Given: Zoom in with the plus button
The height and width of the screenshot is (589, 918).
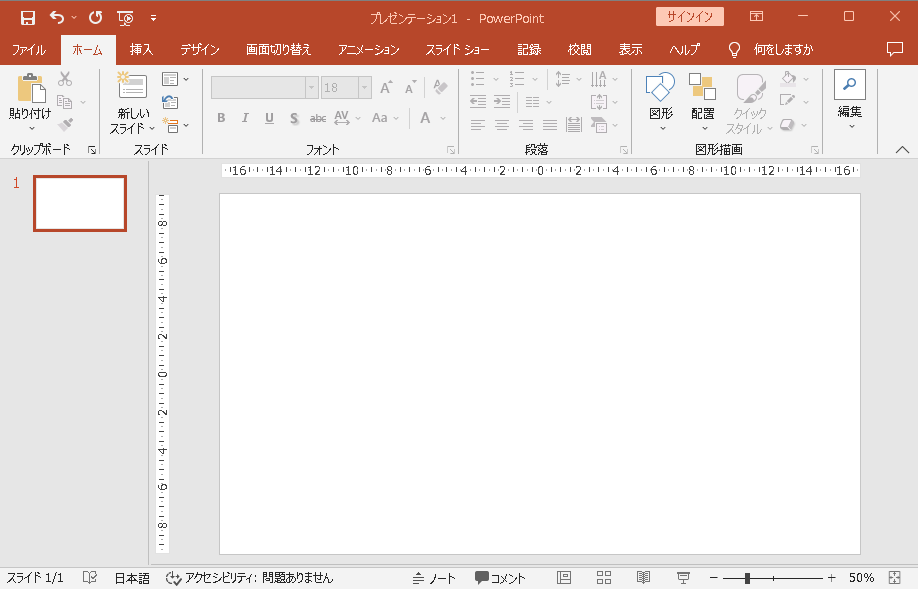Looking at the screenshot, I should (x=831, y=578).
